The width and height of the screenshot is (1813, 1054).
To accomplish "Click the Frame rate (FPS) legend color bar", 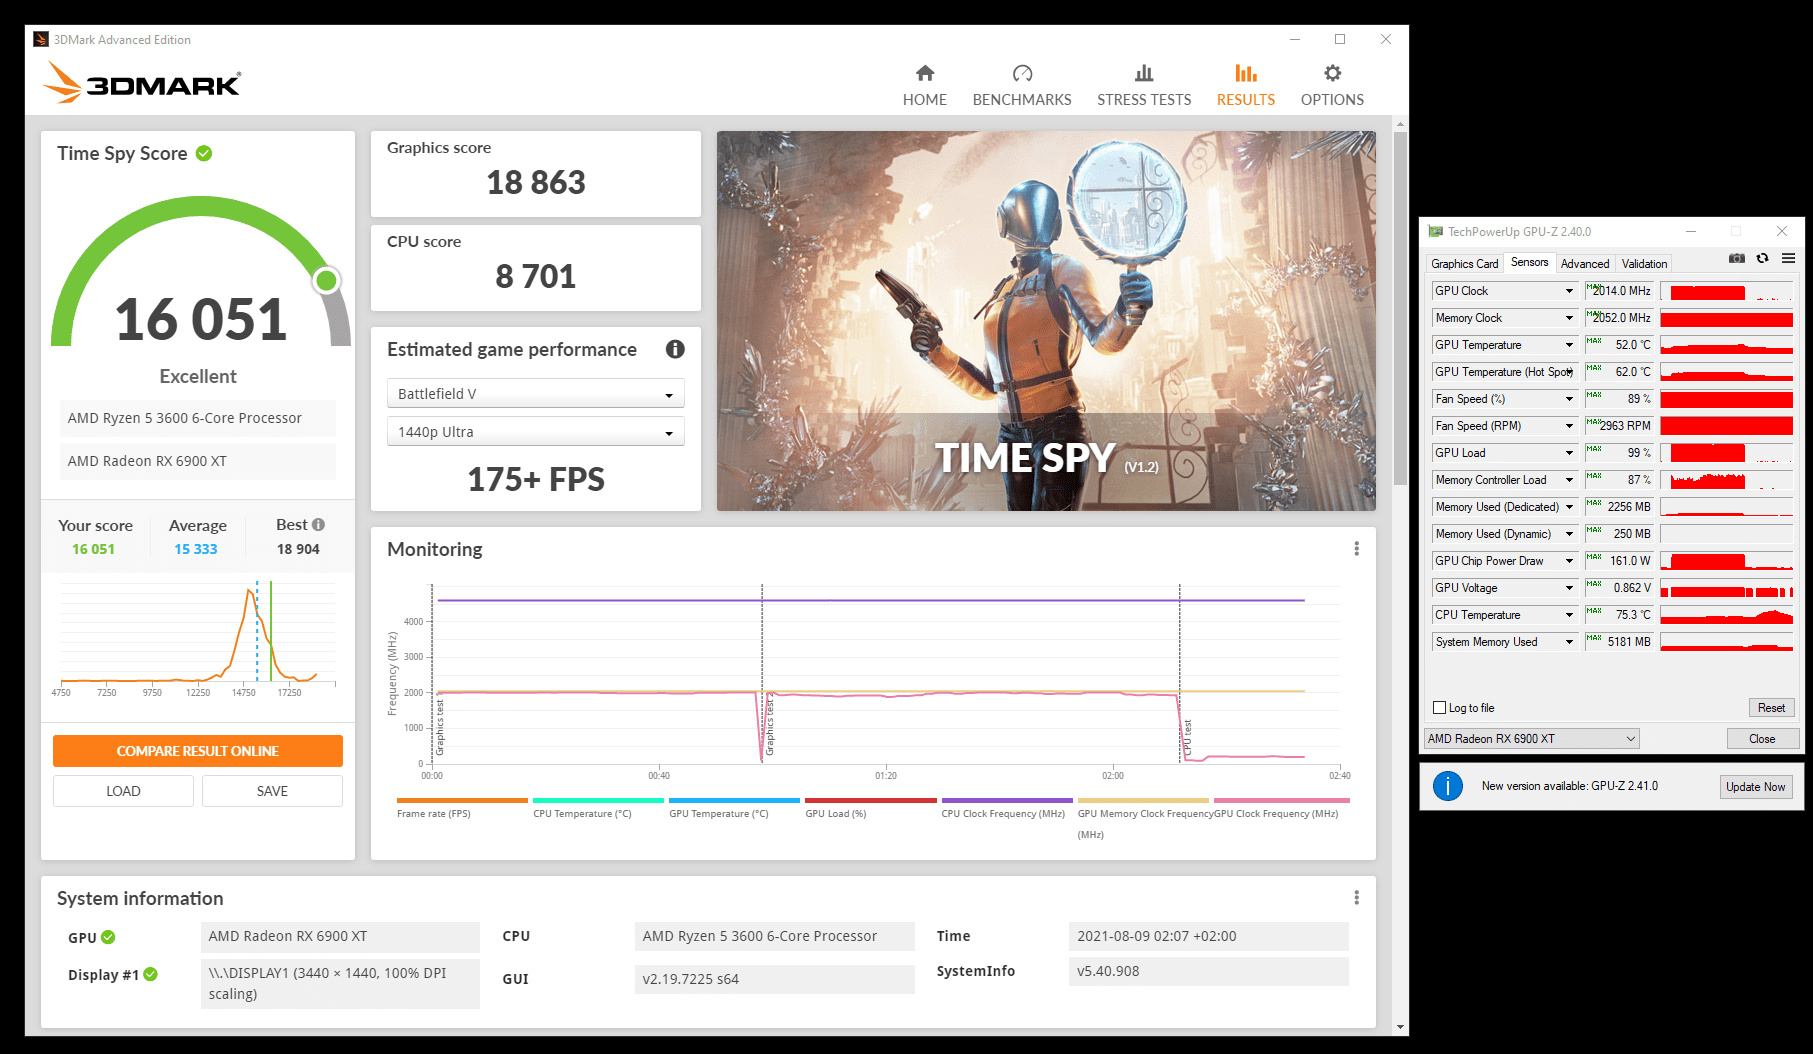I will pos(462,800).
